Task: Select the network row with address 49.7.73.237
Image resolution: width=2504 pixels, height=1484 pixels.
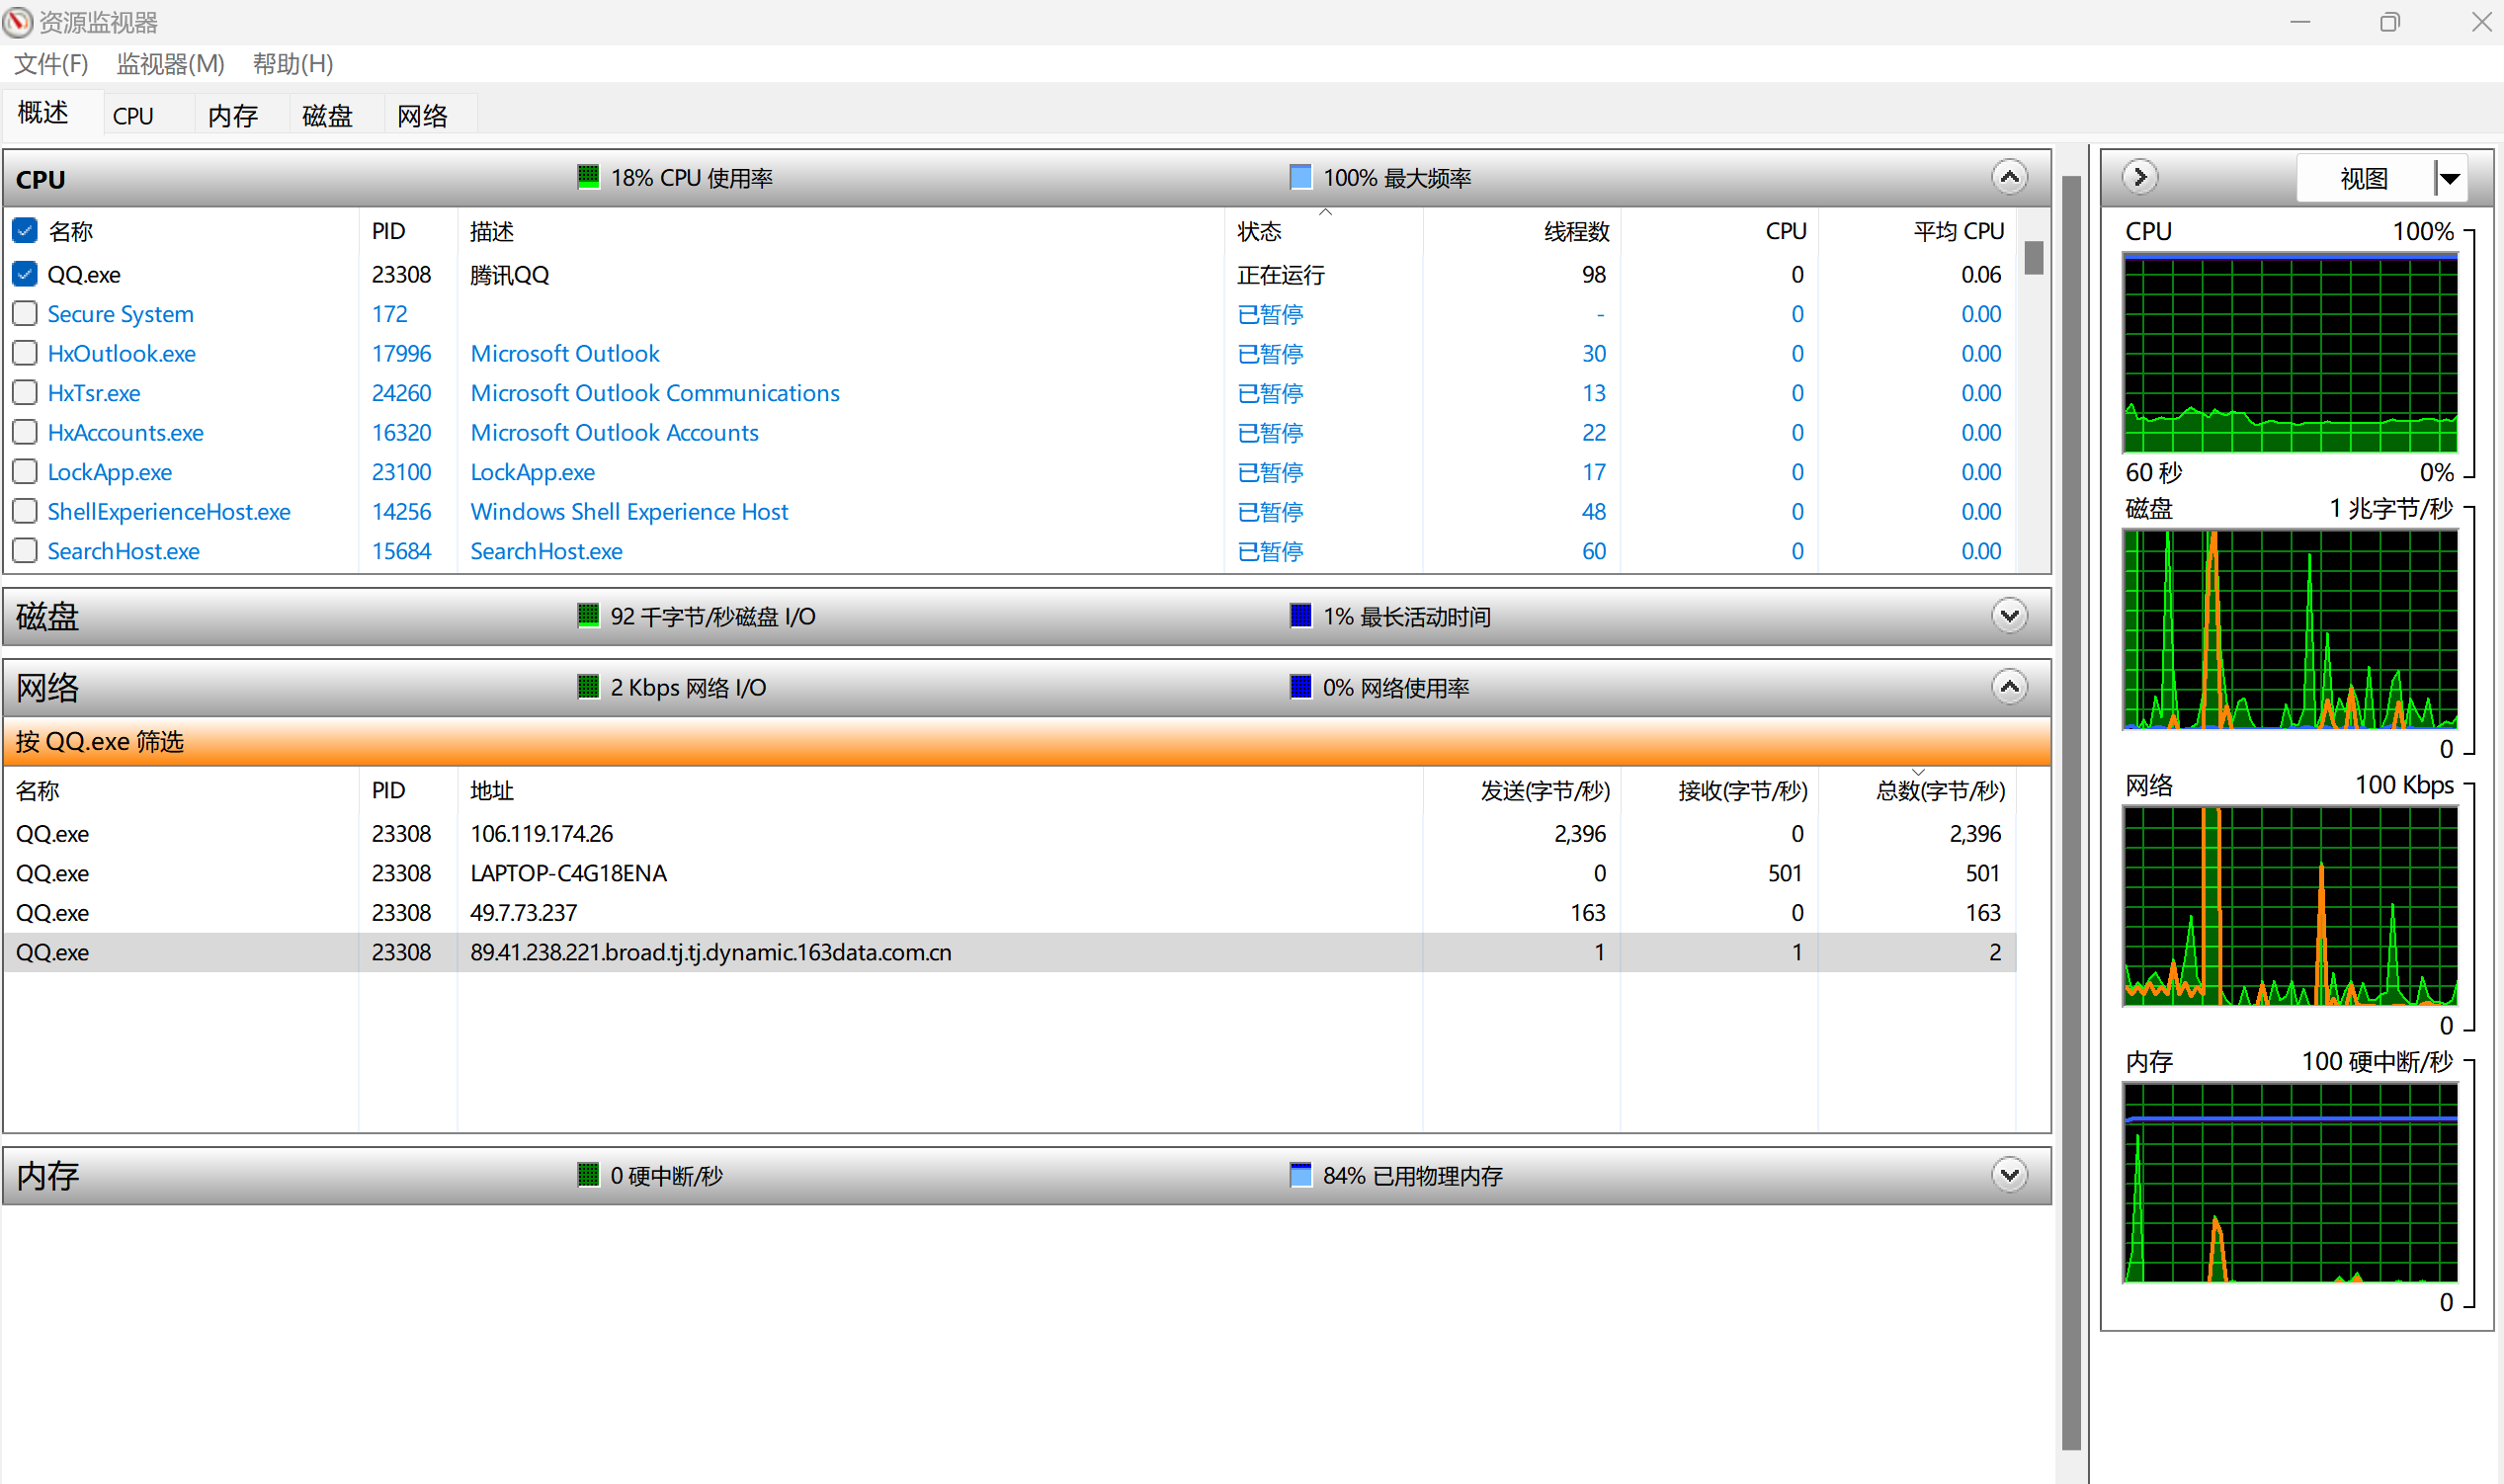Action: tap(1010, 912)
